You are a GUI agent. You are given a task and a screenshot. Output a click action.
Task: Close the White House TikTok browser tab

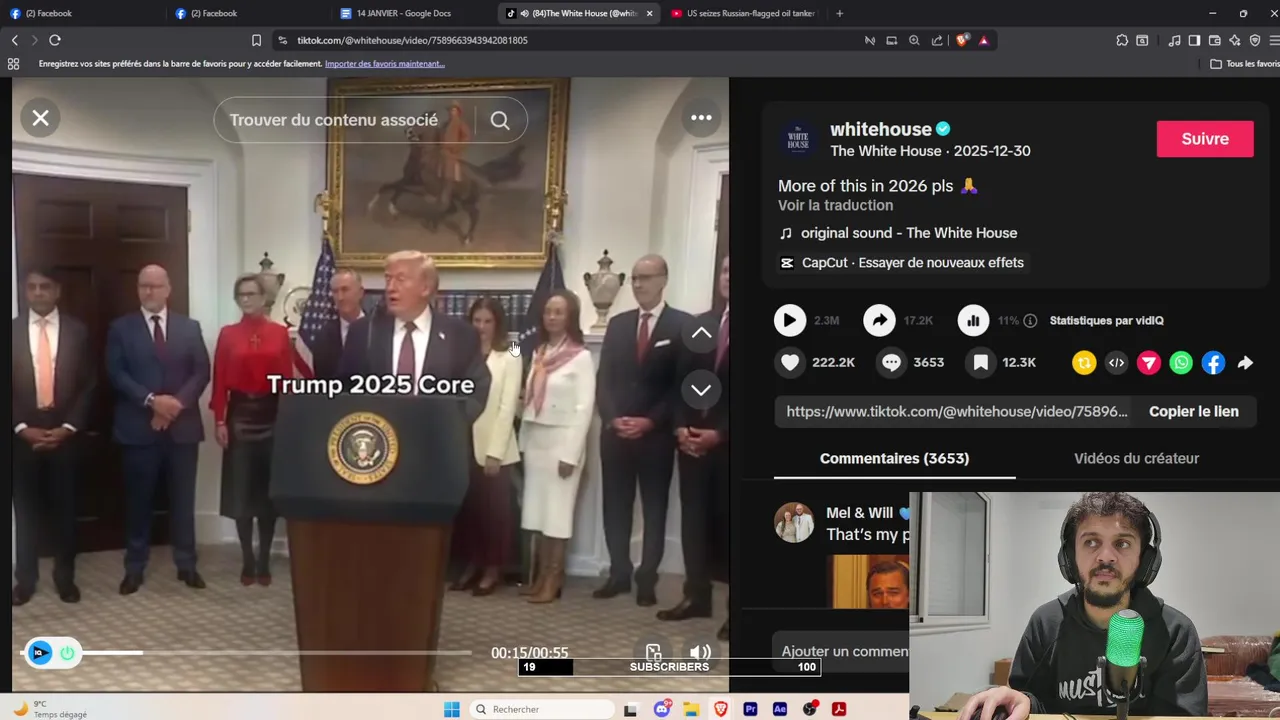649,13
